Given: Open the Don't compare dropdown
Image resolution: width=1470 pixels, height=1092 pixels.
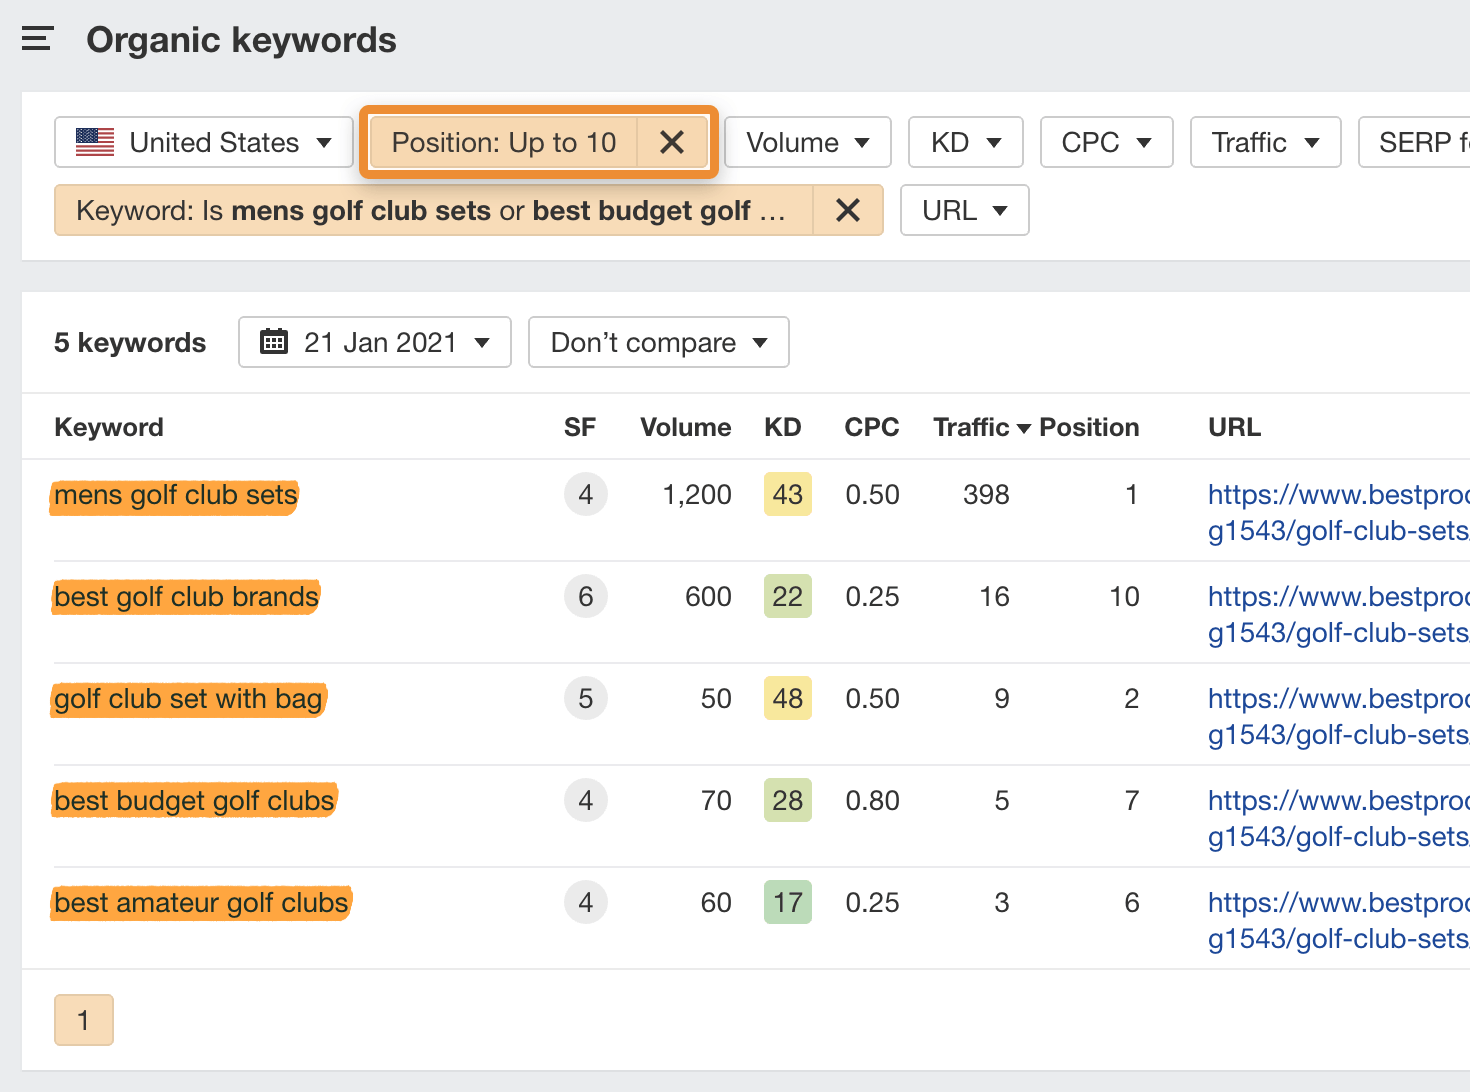Looking at the screenshot, I should coord(658,342).
